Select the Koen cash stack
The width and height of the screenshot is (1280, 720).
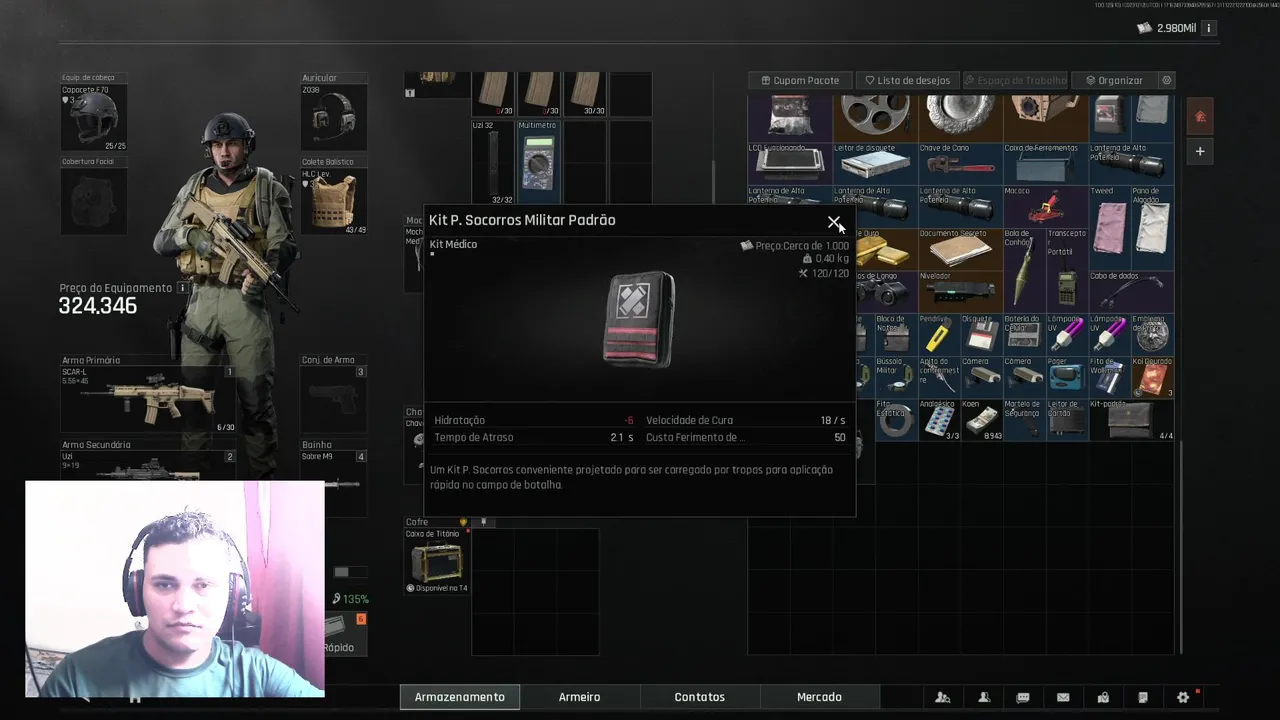[x=981, y=420]
